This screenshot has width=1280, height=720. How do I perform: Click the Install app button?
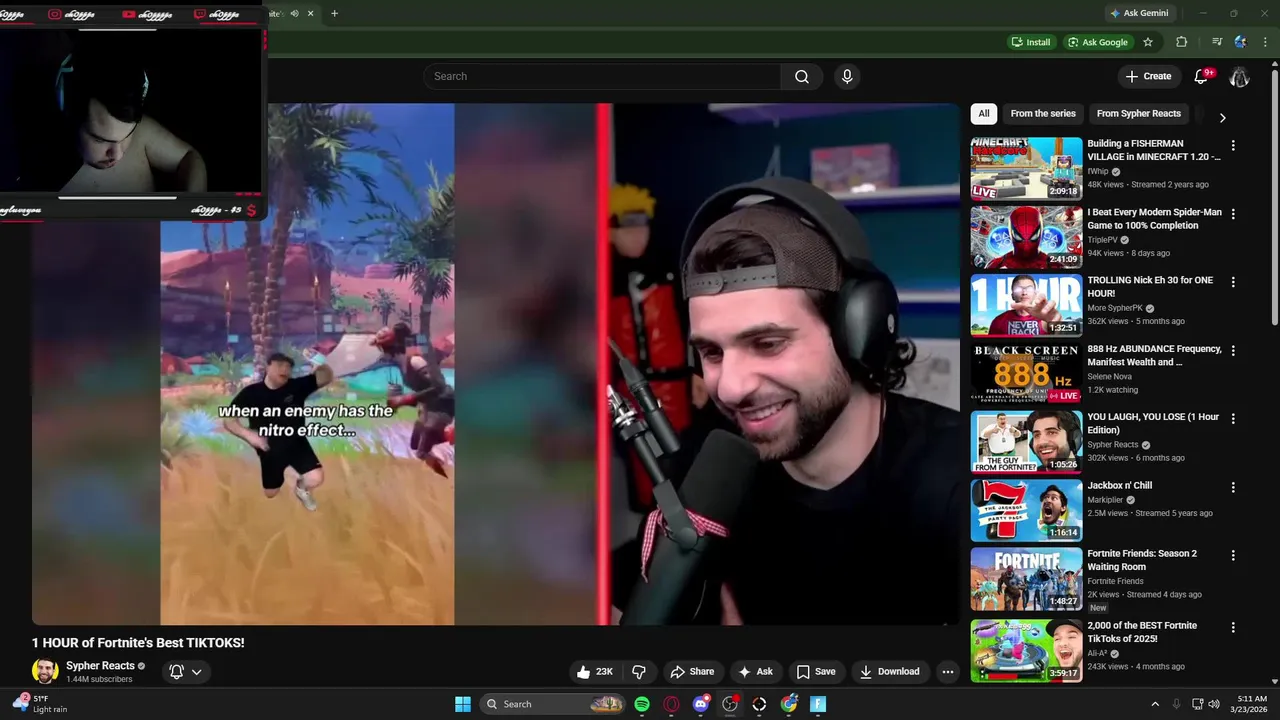(1031, 42)
